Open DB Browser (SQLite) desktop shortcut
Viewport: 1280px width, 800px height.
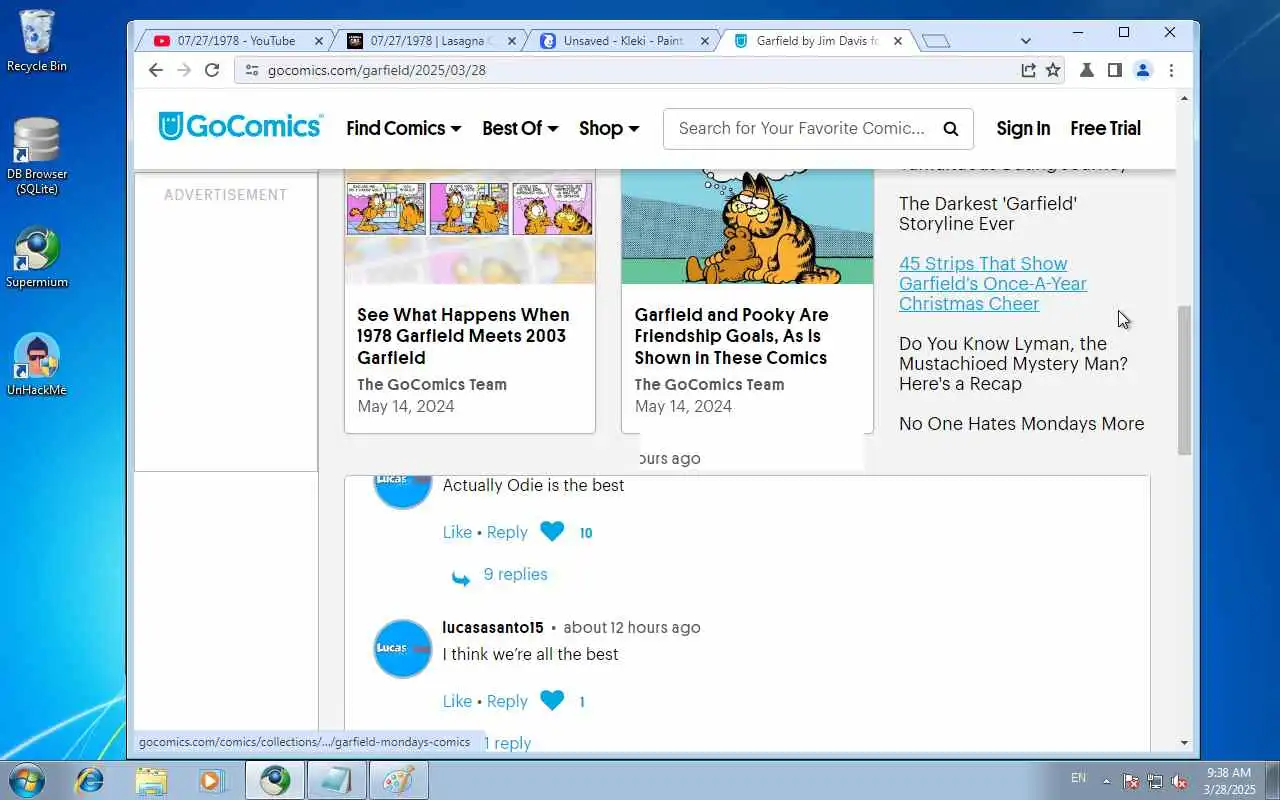pyautogui.click(x=37, y=156)
